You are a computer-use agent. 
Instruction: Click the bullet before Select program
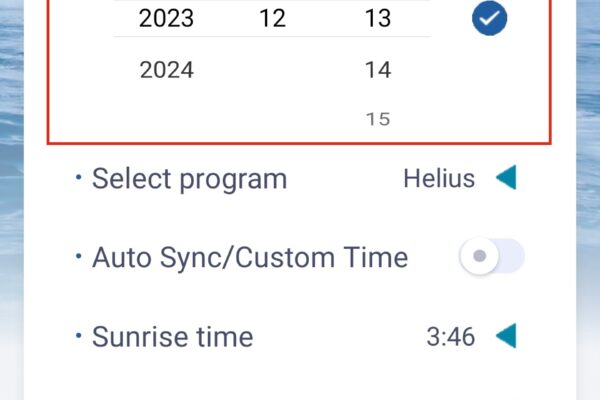pos(78,177)
